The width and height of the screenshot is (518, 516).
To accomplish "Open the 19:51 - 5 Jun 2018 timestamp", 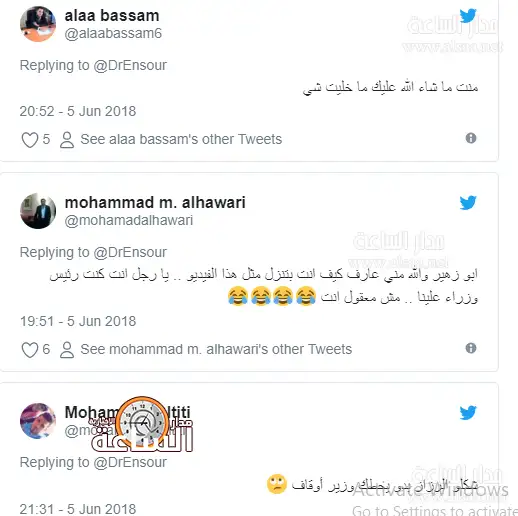I will pos(78,321).
